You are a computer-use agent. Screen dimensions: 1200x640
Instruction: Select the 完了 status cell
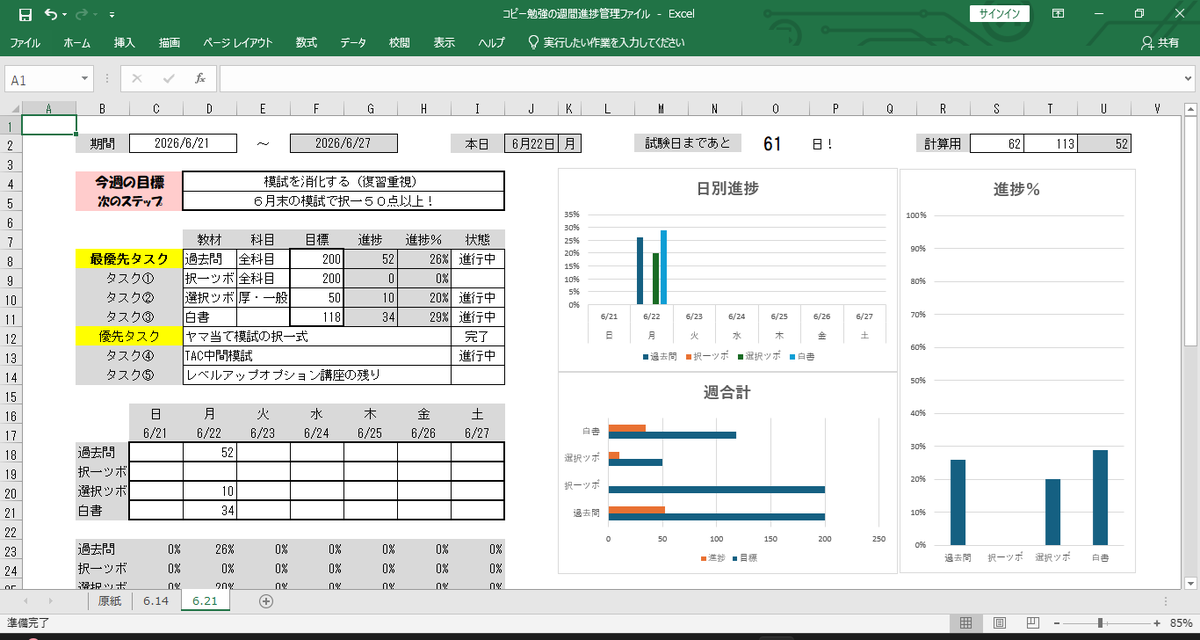coord(477,337)
